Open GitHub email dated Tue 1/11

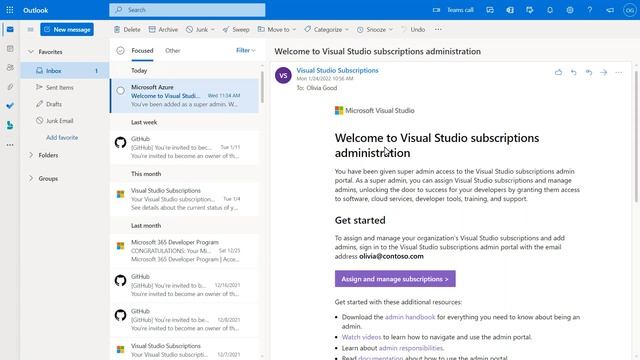(184, 147)
